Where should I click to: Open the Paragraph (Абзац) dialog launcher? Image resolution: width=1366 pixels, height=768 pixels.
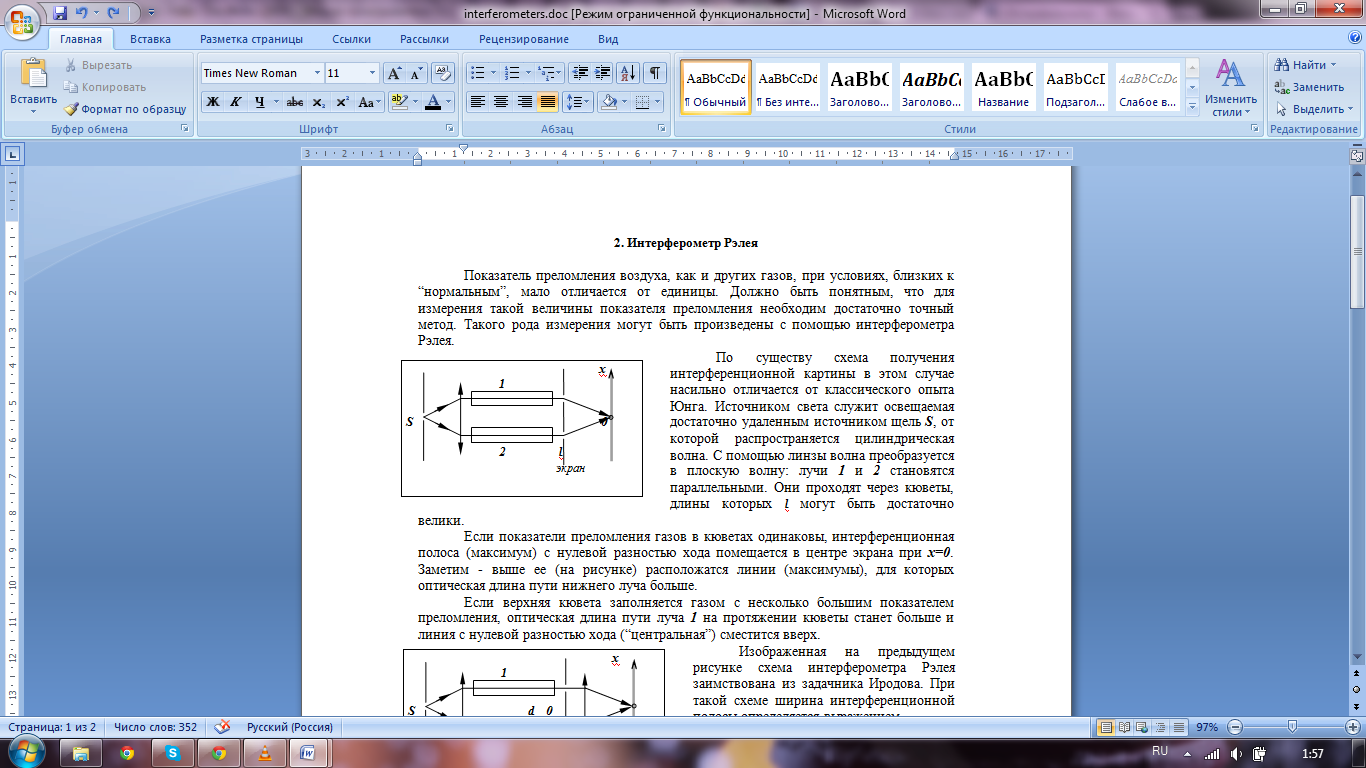click(x=661, y=129)
